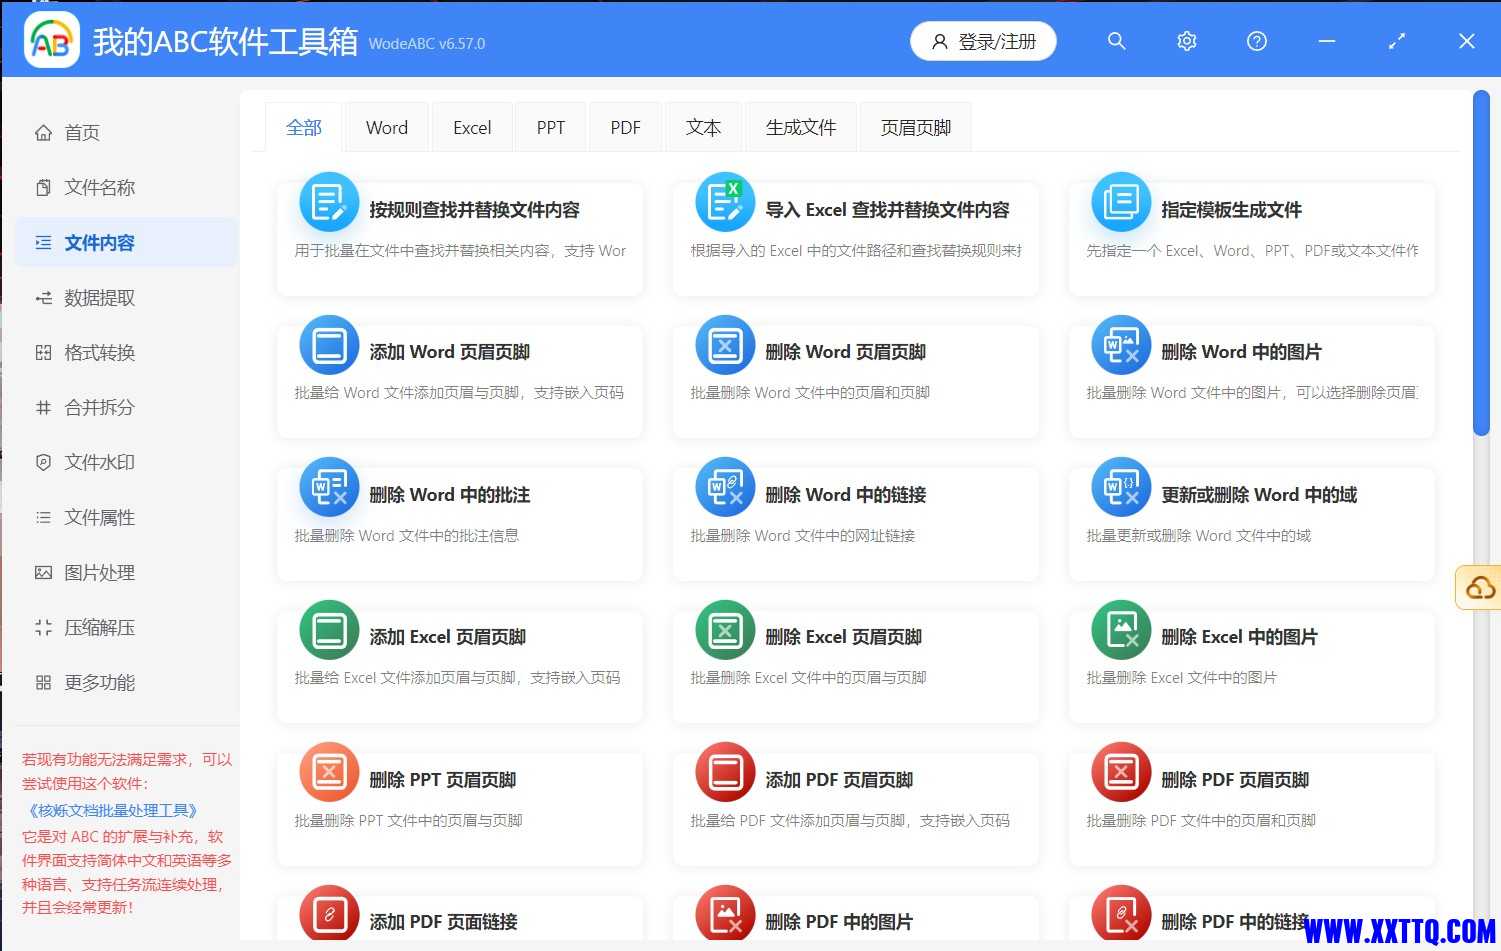Click the 指定模板生成文件 icon
The height and width of the screenshot is (951, 1501).
[1121, 203]
